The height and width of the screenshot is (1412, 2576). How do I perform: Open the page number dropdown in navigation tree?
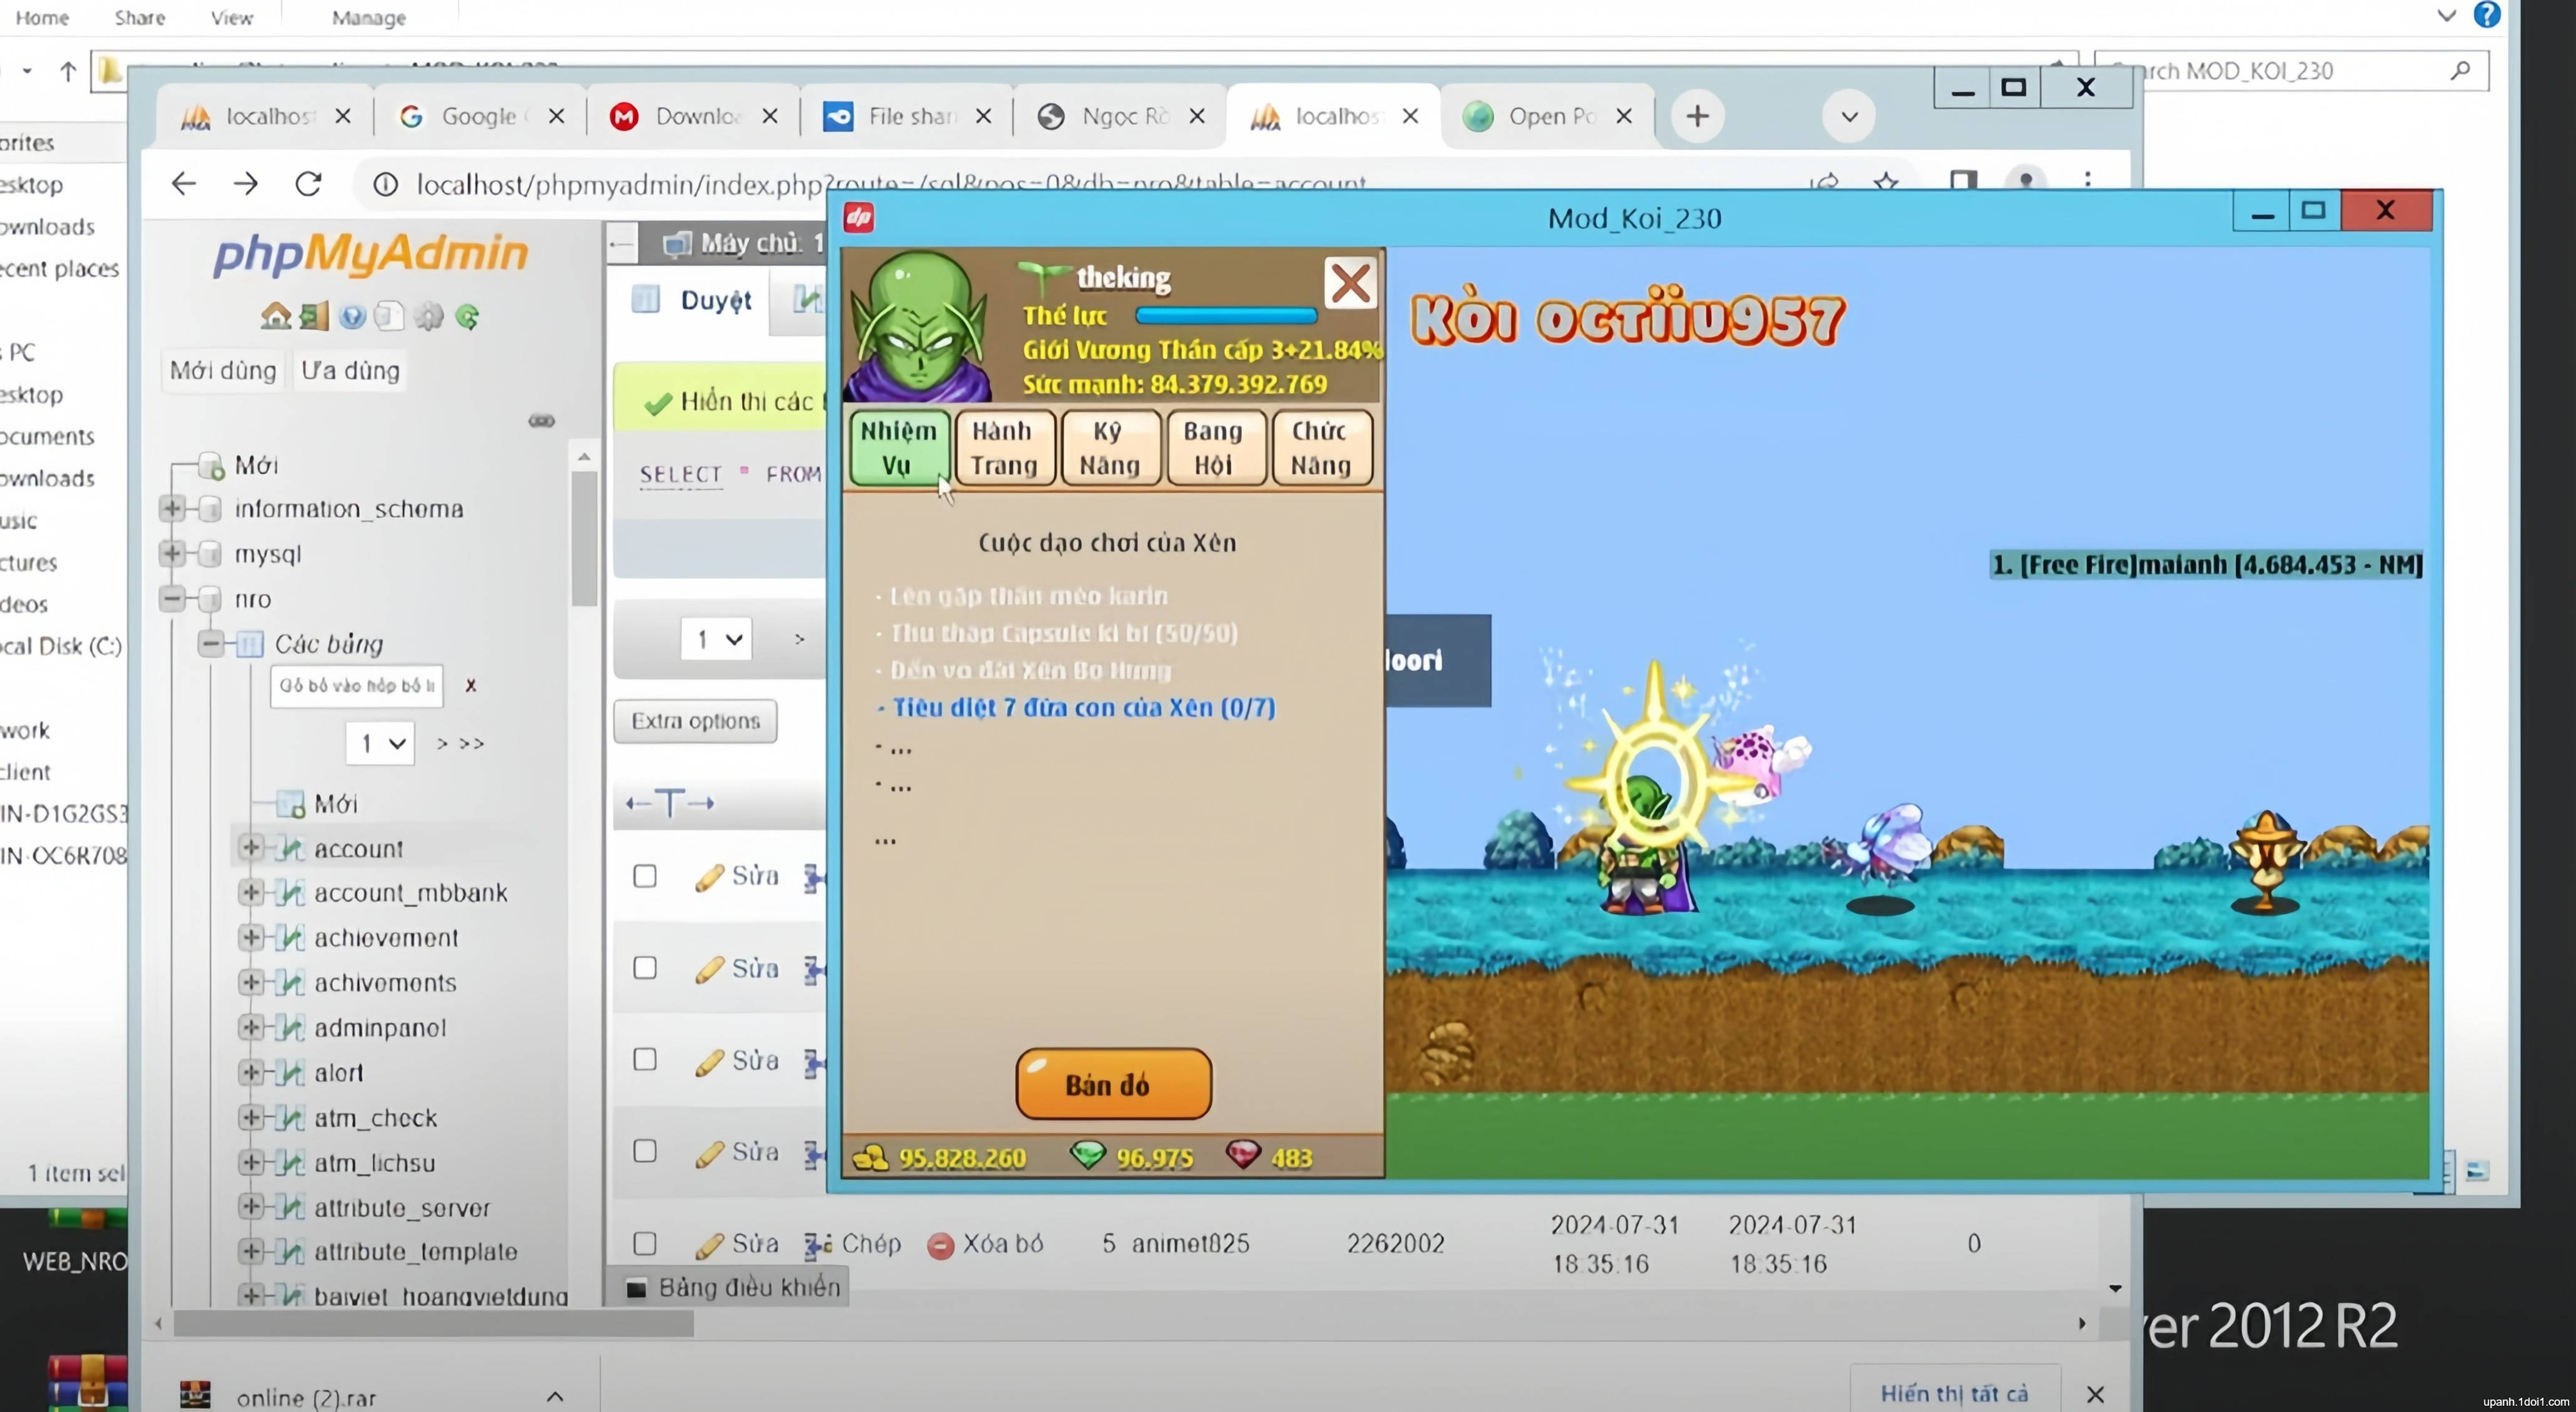tap(380, 743)
